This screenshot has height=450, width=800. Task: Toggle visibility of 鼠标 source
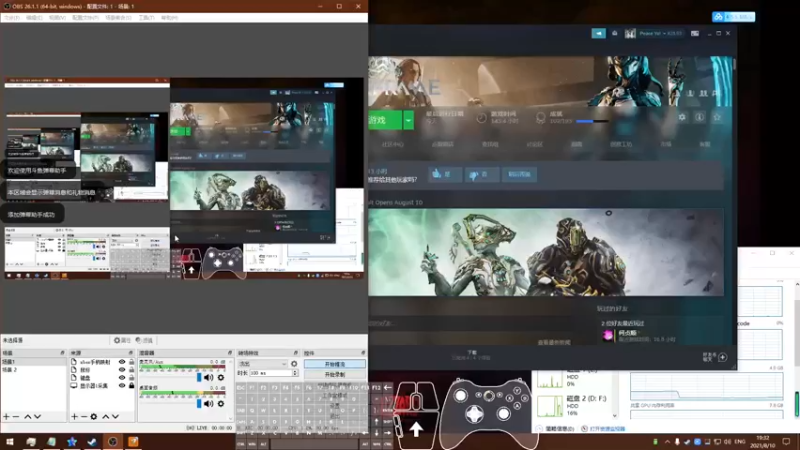click(x=122, y=370)
